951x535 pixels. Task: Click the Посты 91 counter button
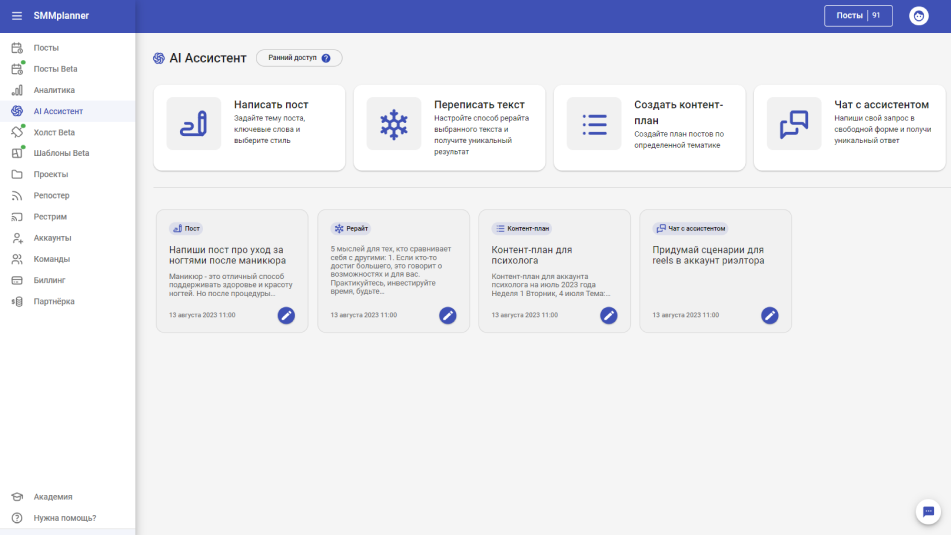click(x=857, y=16)
